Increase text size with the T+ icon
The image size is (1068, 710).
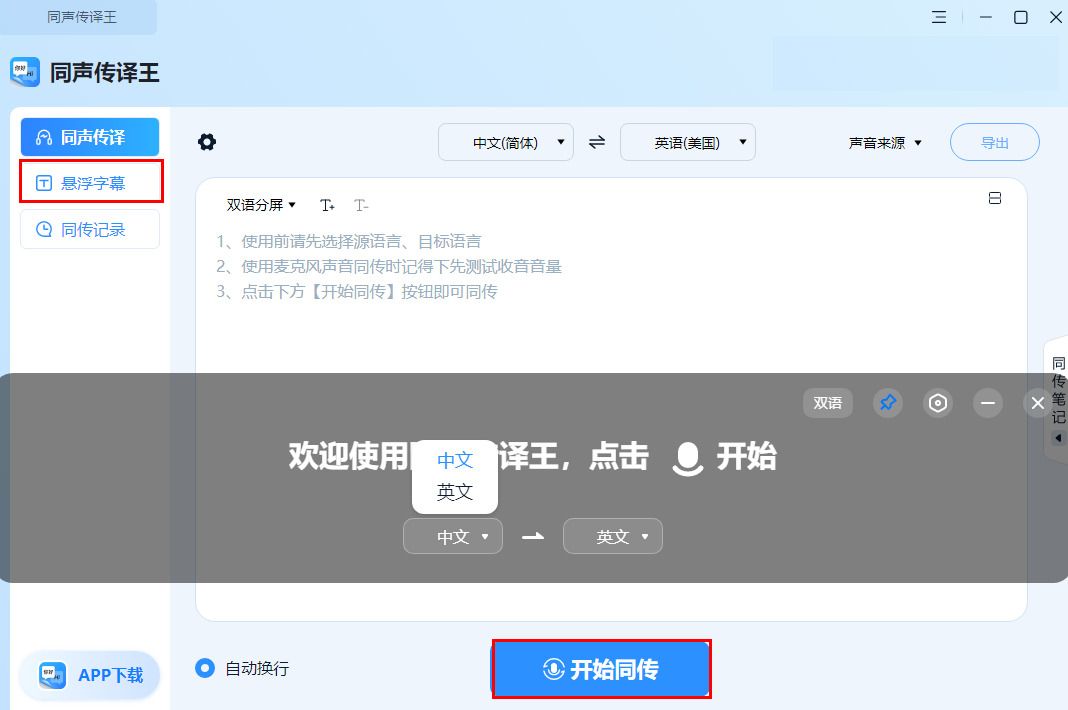pos(327,205)
